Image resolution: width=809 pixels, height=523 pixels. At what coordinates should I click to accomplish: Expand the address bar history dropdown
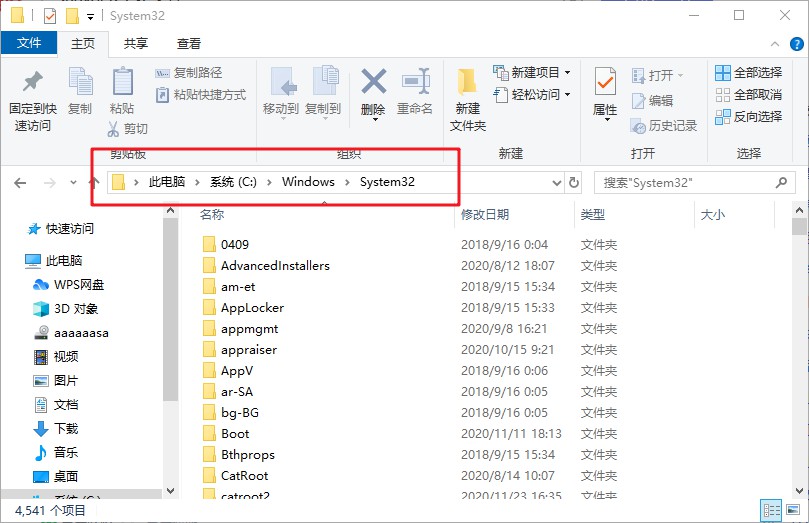556,183
